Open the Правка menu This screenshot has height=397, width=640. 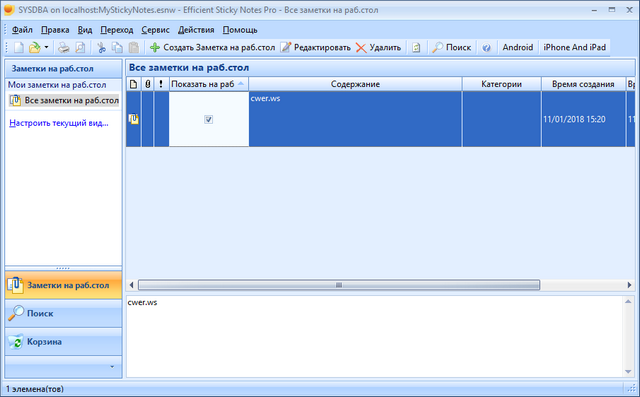click(x=55, y=30)
